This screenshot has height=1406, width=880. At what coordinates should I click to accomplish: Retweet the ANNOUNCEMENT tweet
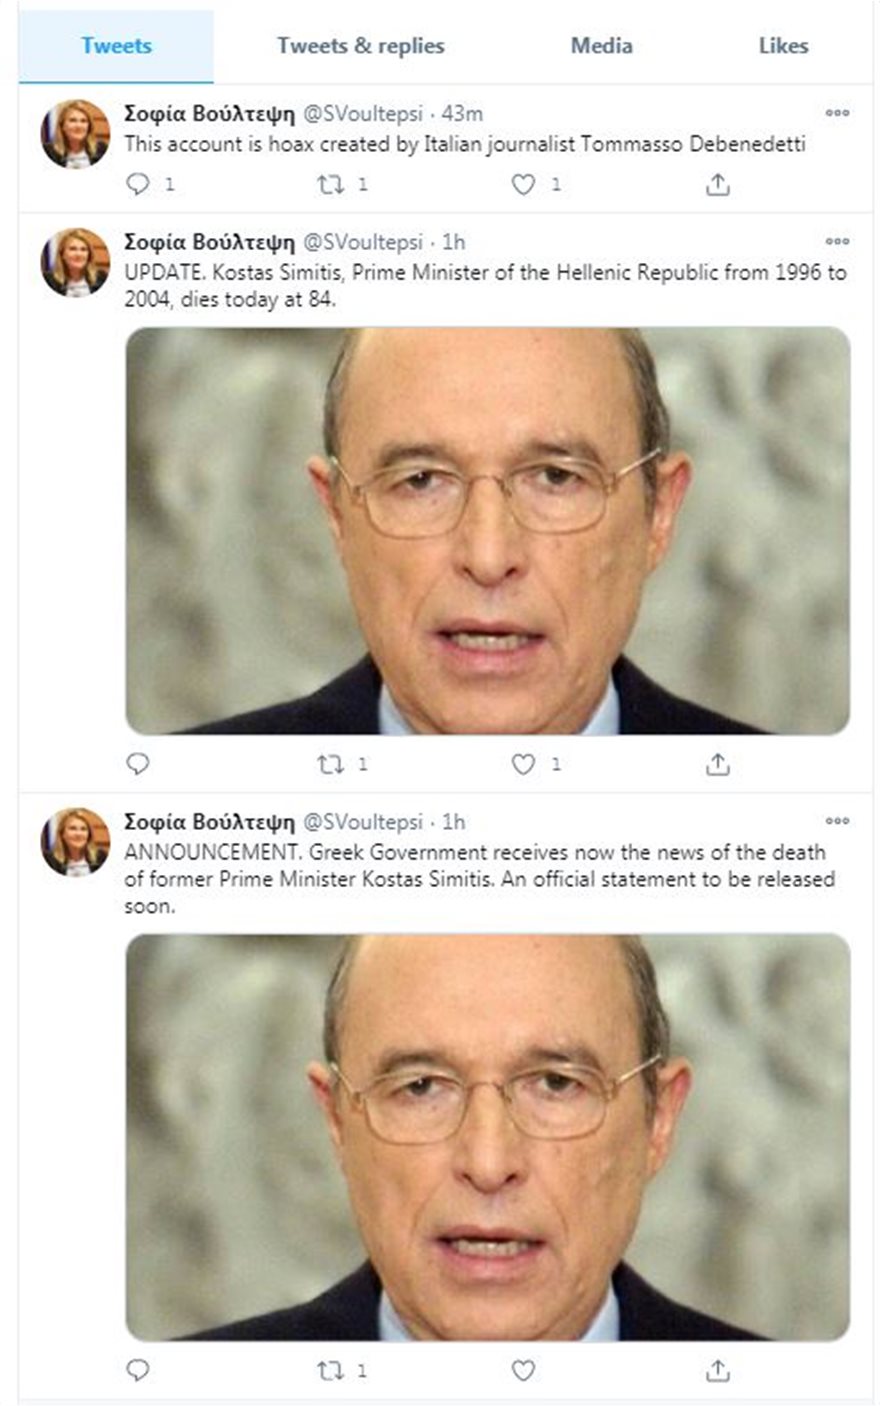click(330, 1370)
